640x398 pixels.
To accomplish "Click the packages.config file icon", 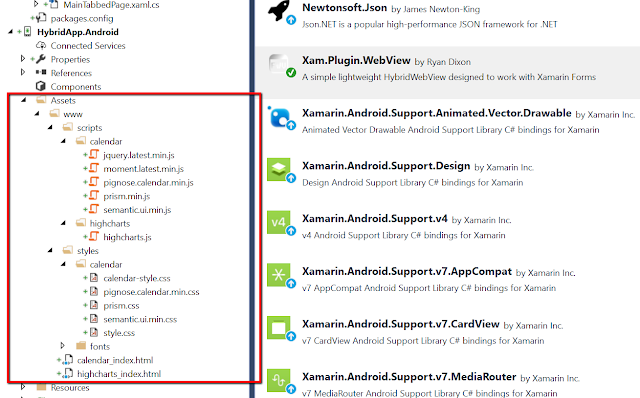I will 41,18.
